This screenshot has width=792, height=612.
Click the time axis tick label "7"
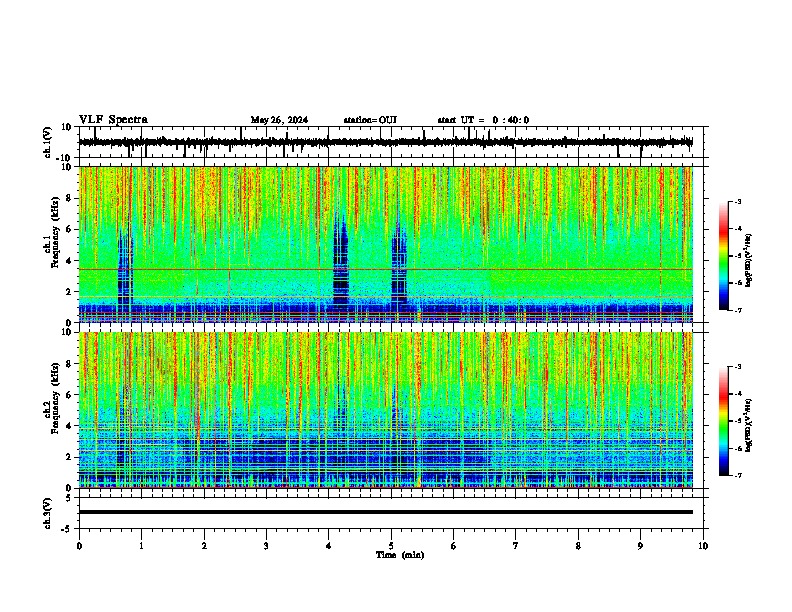coord(516,546)
